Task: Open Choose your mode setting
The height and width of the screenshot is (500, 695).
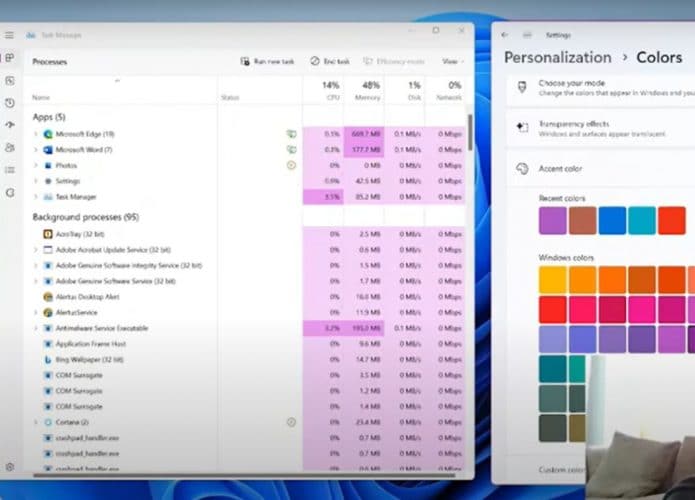Action: click(601, 88)
